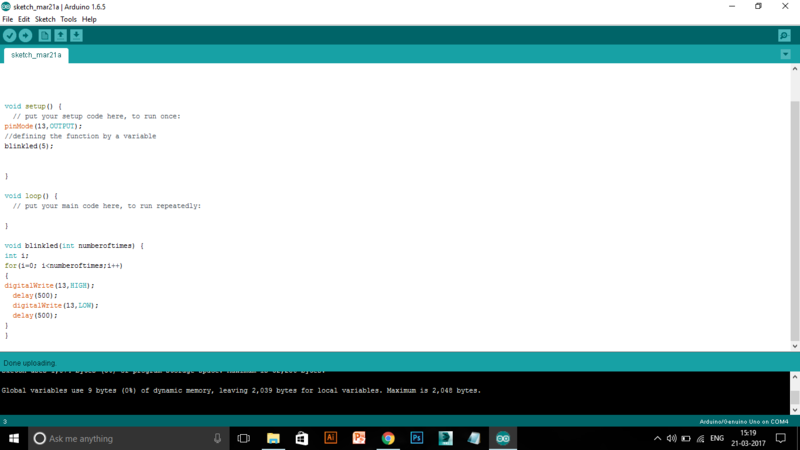Upload the sketch with the arrow button
Screen dimensions: 800x450
[26, 36]
